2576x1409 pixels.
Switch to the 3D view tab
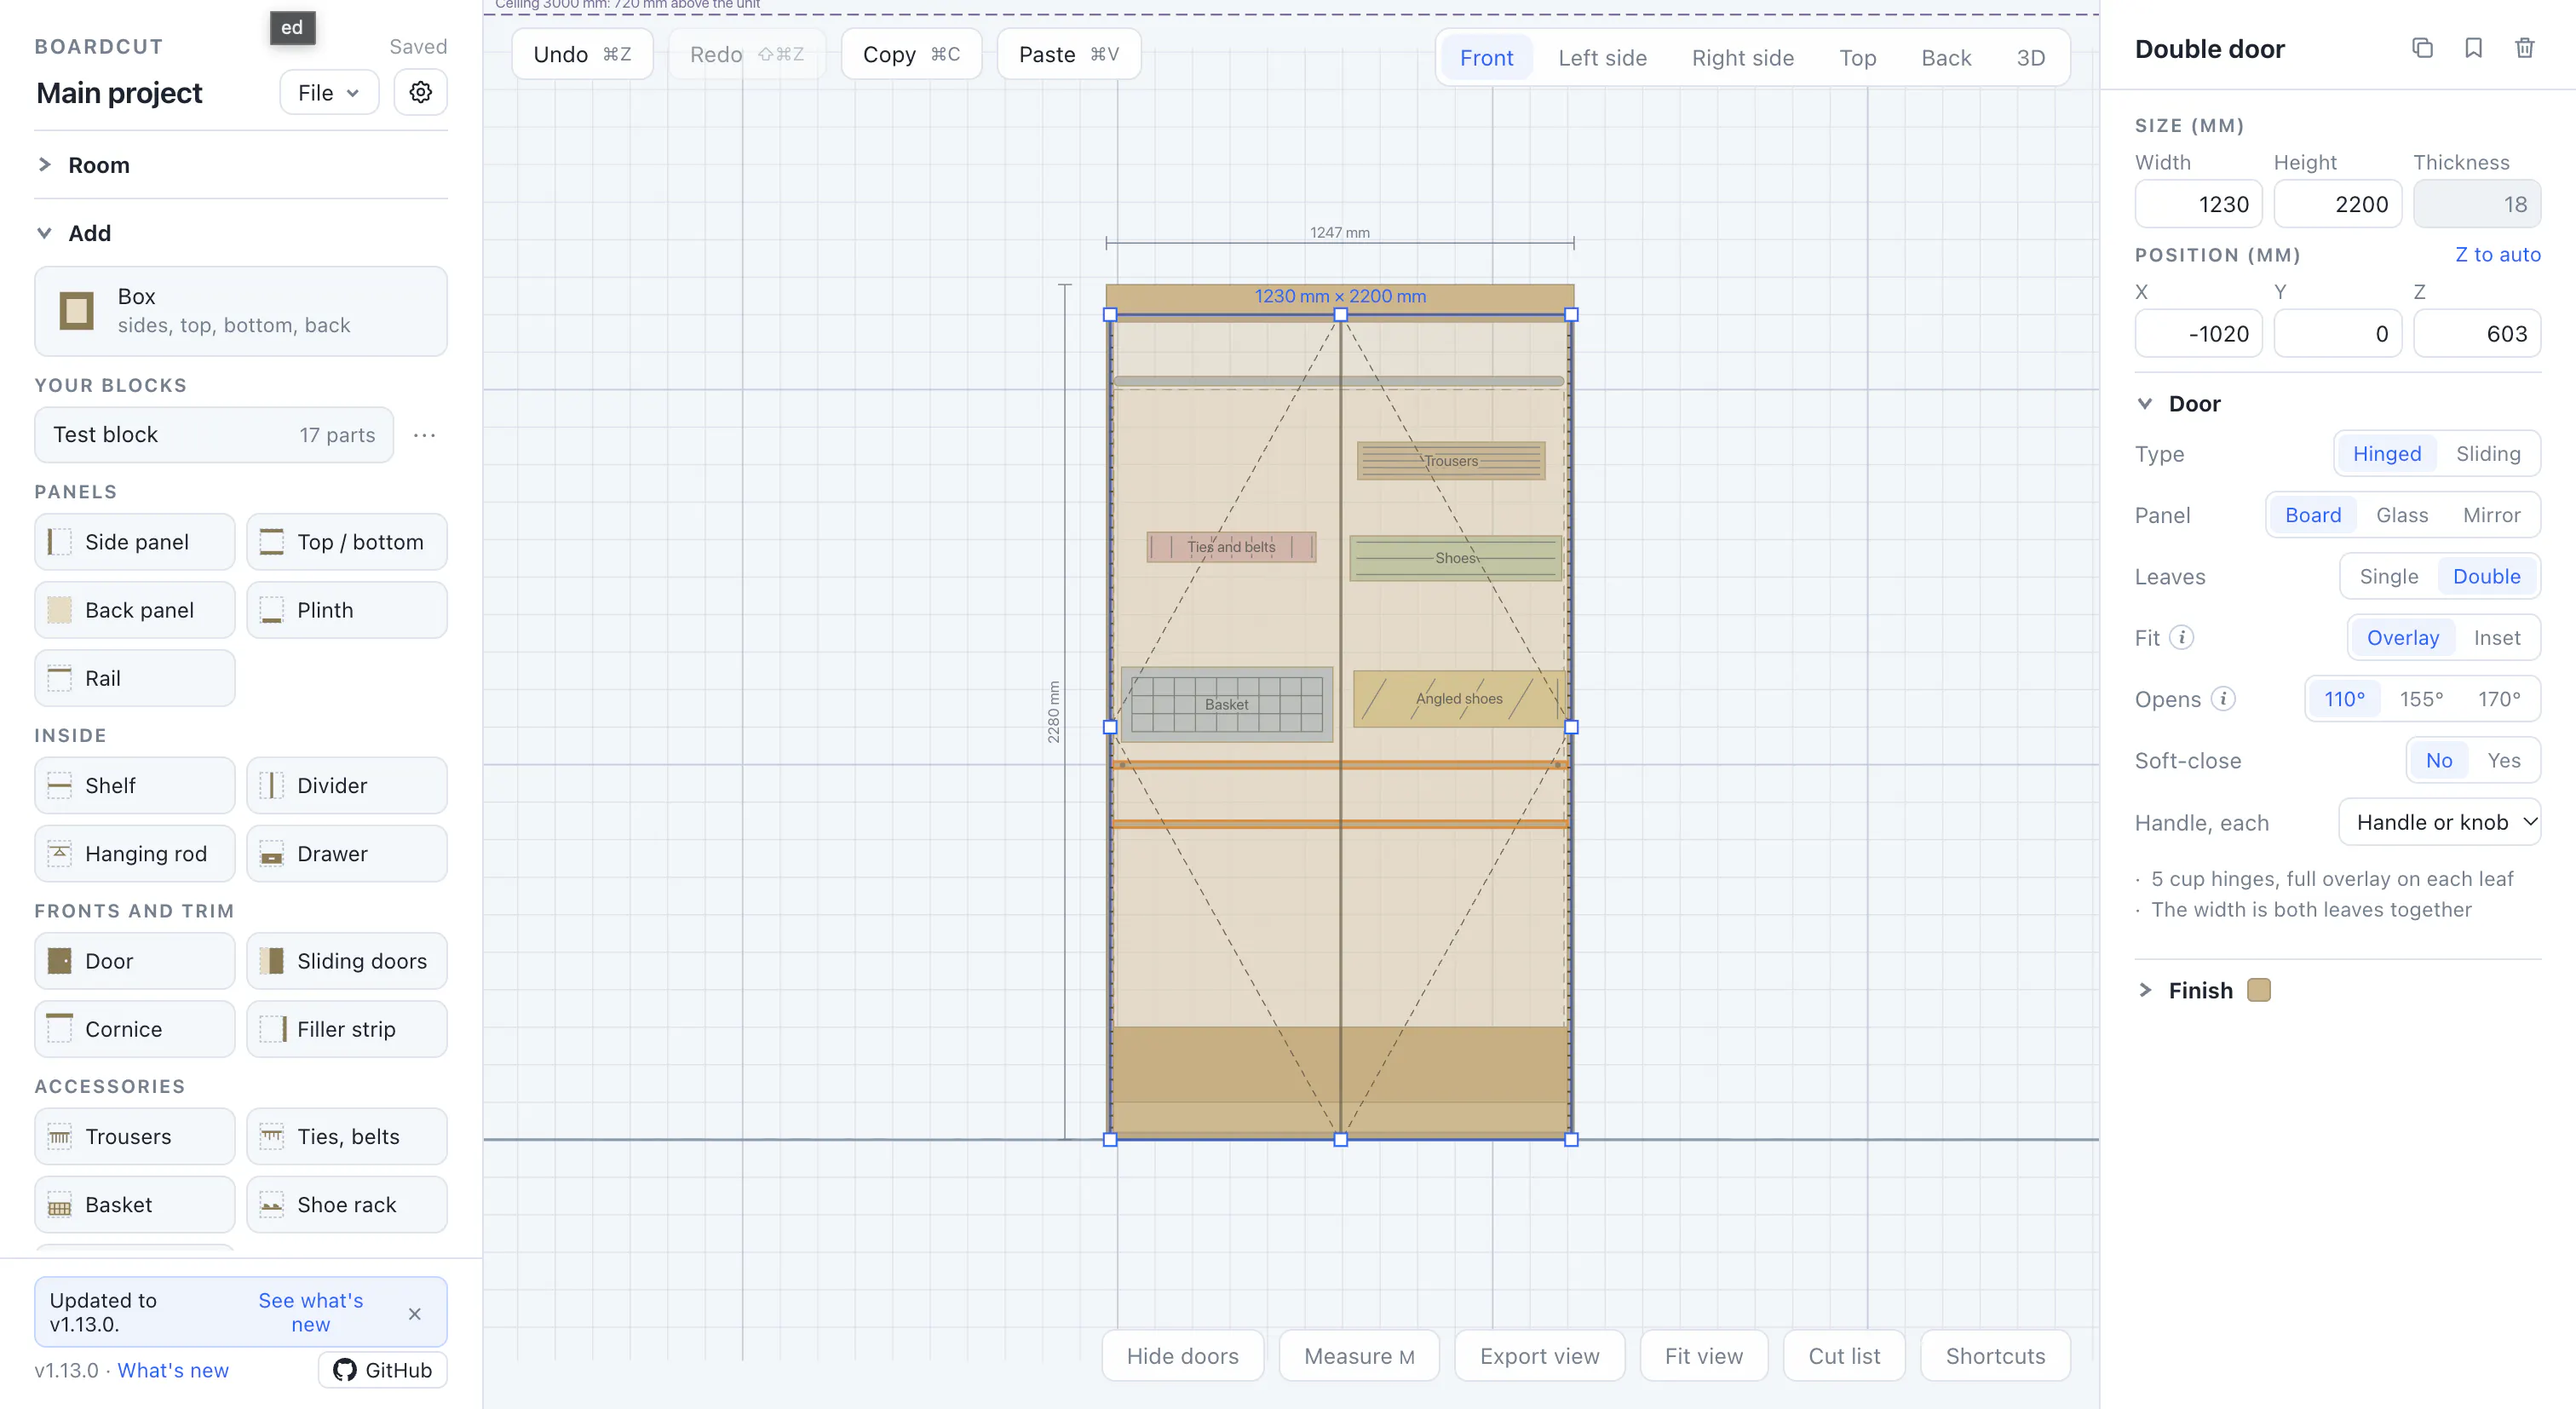tap(2031, 57)
